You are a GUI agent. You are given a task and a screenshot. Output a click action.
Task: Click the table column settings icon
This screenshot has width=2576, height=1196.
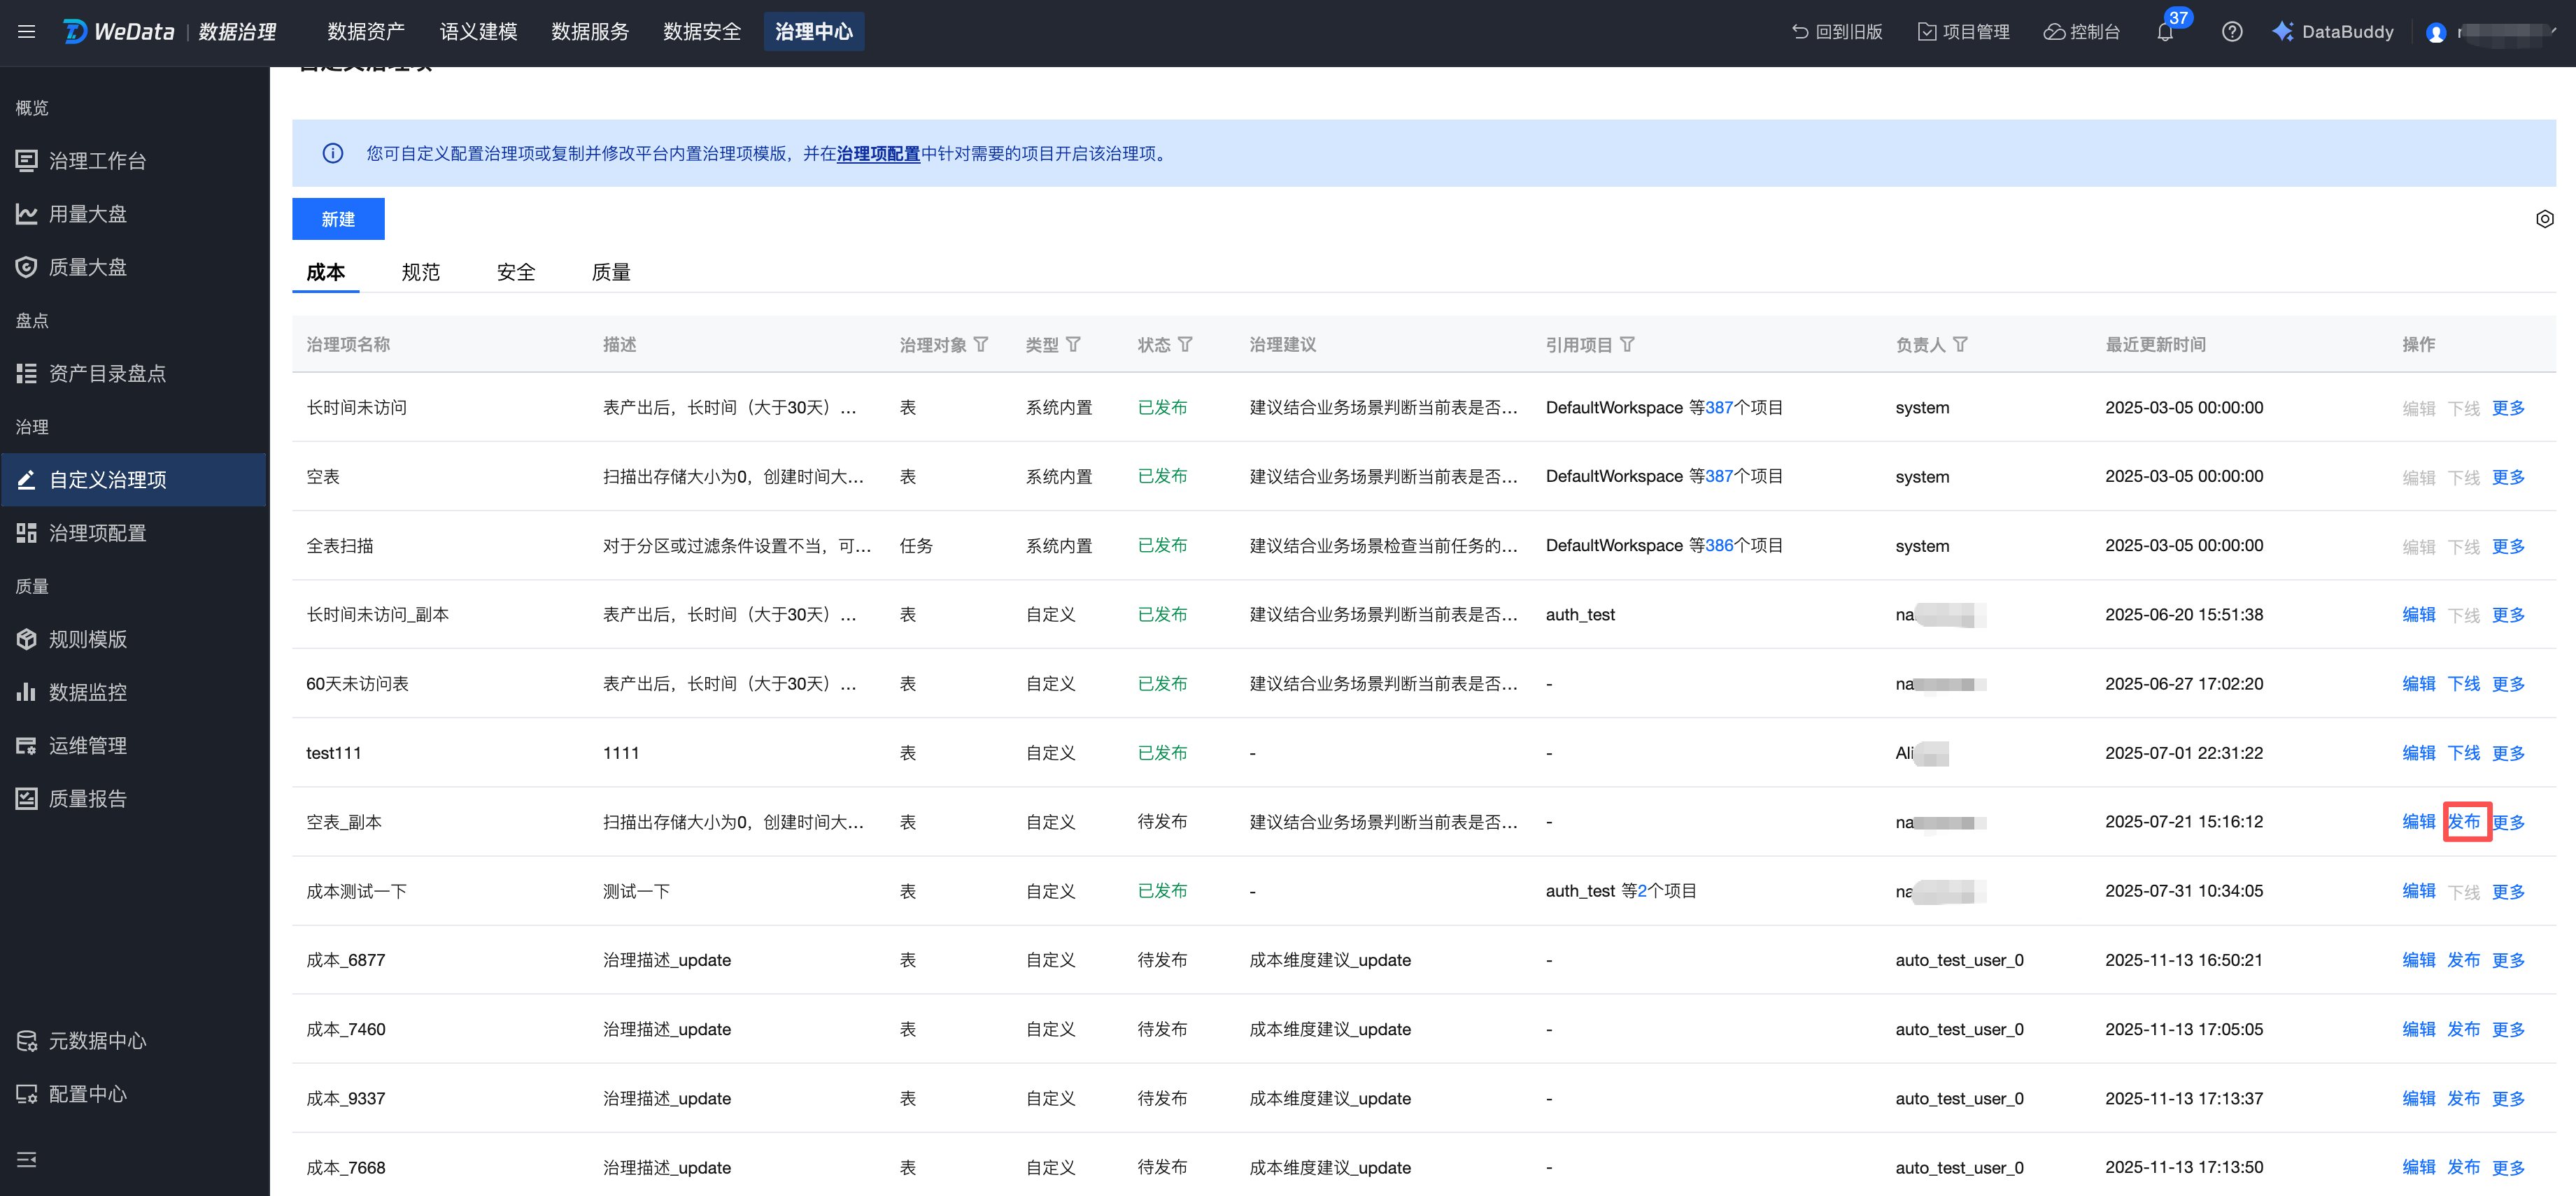click(2544, 219)
